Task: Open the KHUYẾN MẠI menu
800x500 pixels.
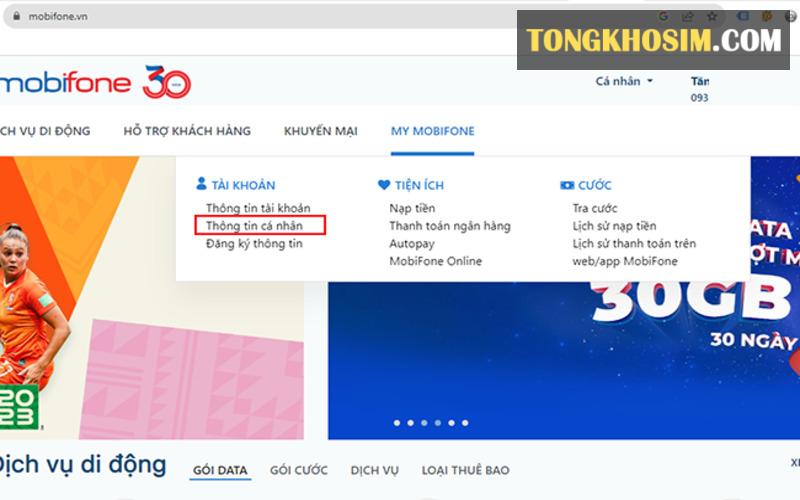Action: point(320,131)
